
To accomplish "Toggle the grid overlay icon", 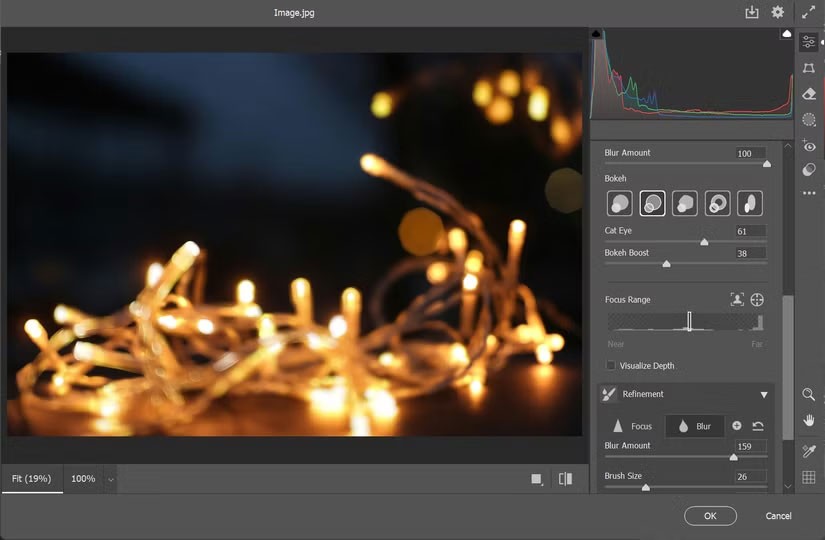I will (809, 478).
